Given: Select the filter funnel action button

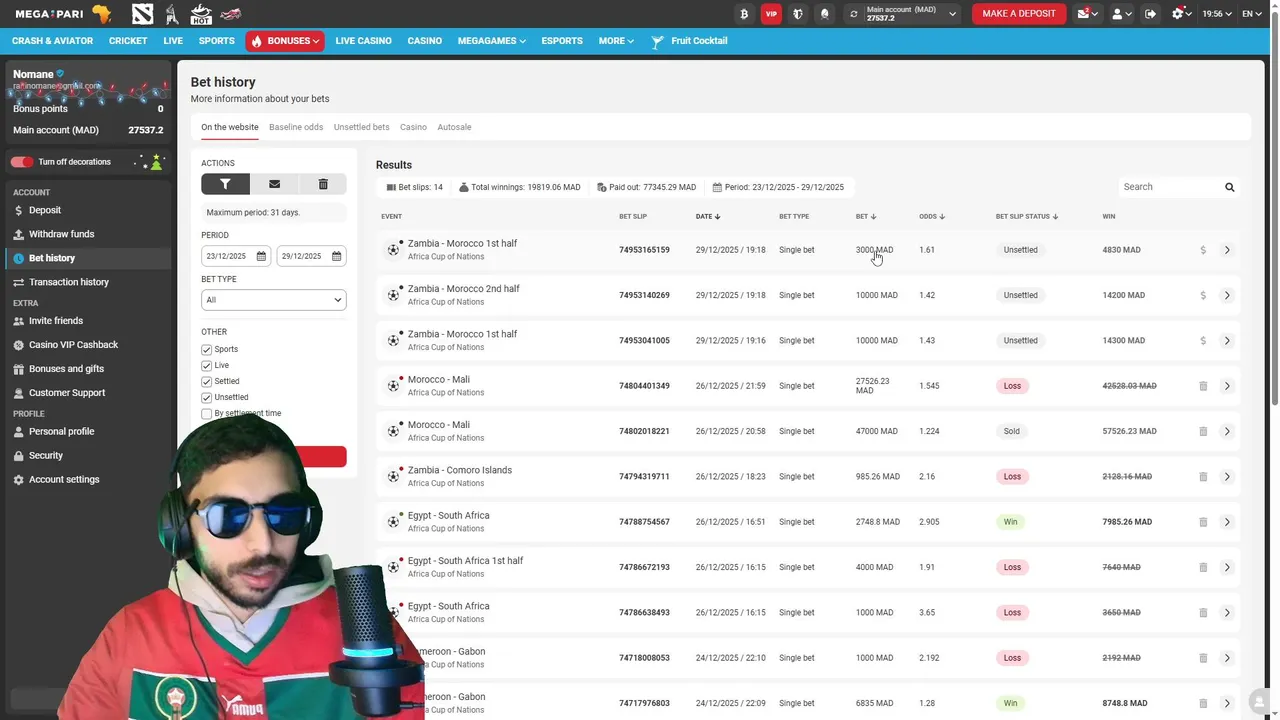Looking at the screenshot, I should click(x=225, y=184).
